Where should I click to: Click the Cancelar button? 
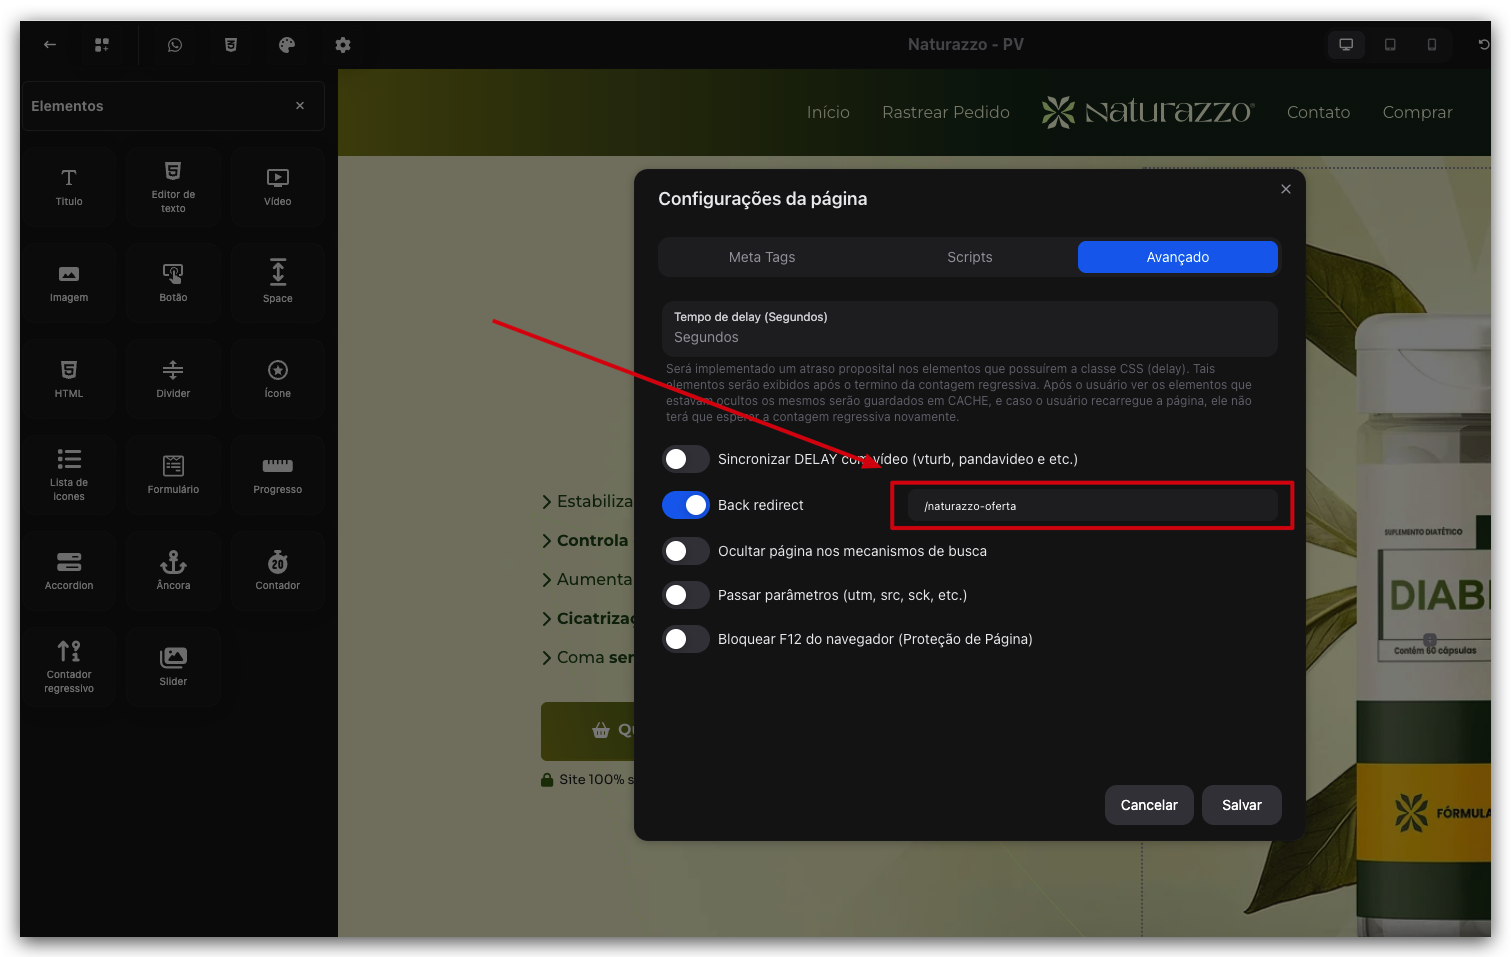point(1149,805)
